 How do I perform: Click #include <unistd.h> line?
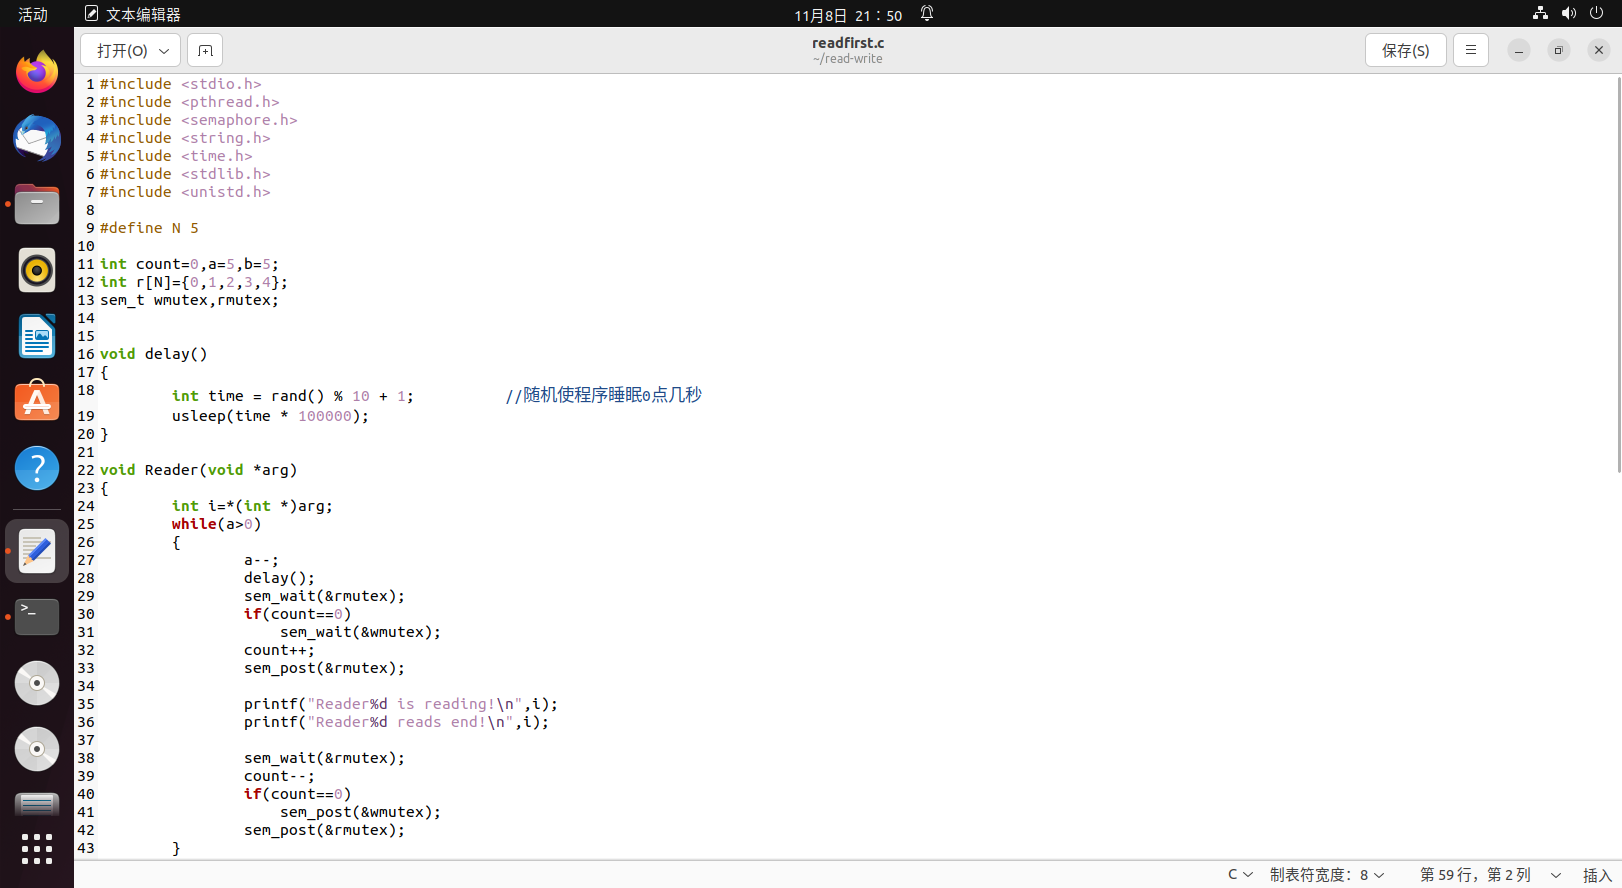[x=185, y=192]
